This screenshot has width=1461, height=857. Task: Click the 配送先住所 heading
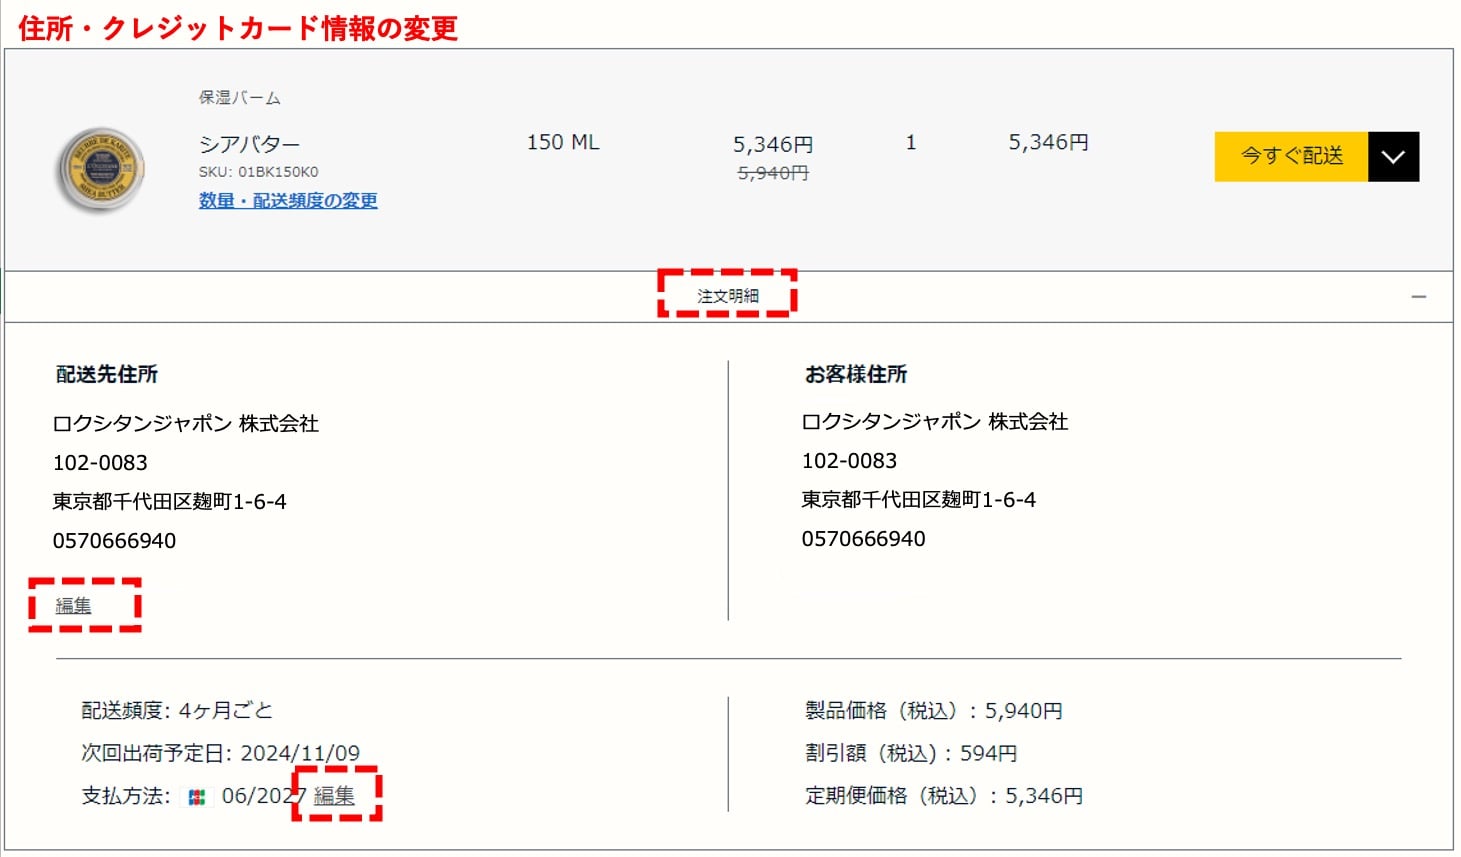pos(107,374)
